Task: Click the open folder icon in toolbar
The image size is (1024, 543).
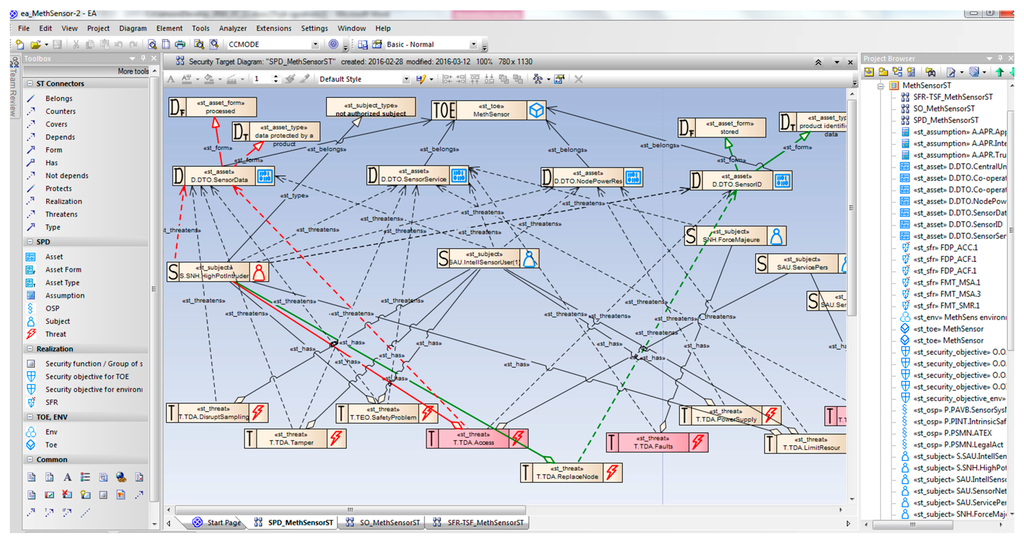Action: pos(36,45)
